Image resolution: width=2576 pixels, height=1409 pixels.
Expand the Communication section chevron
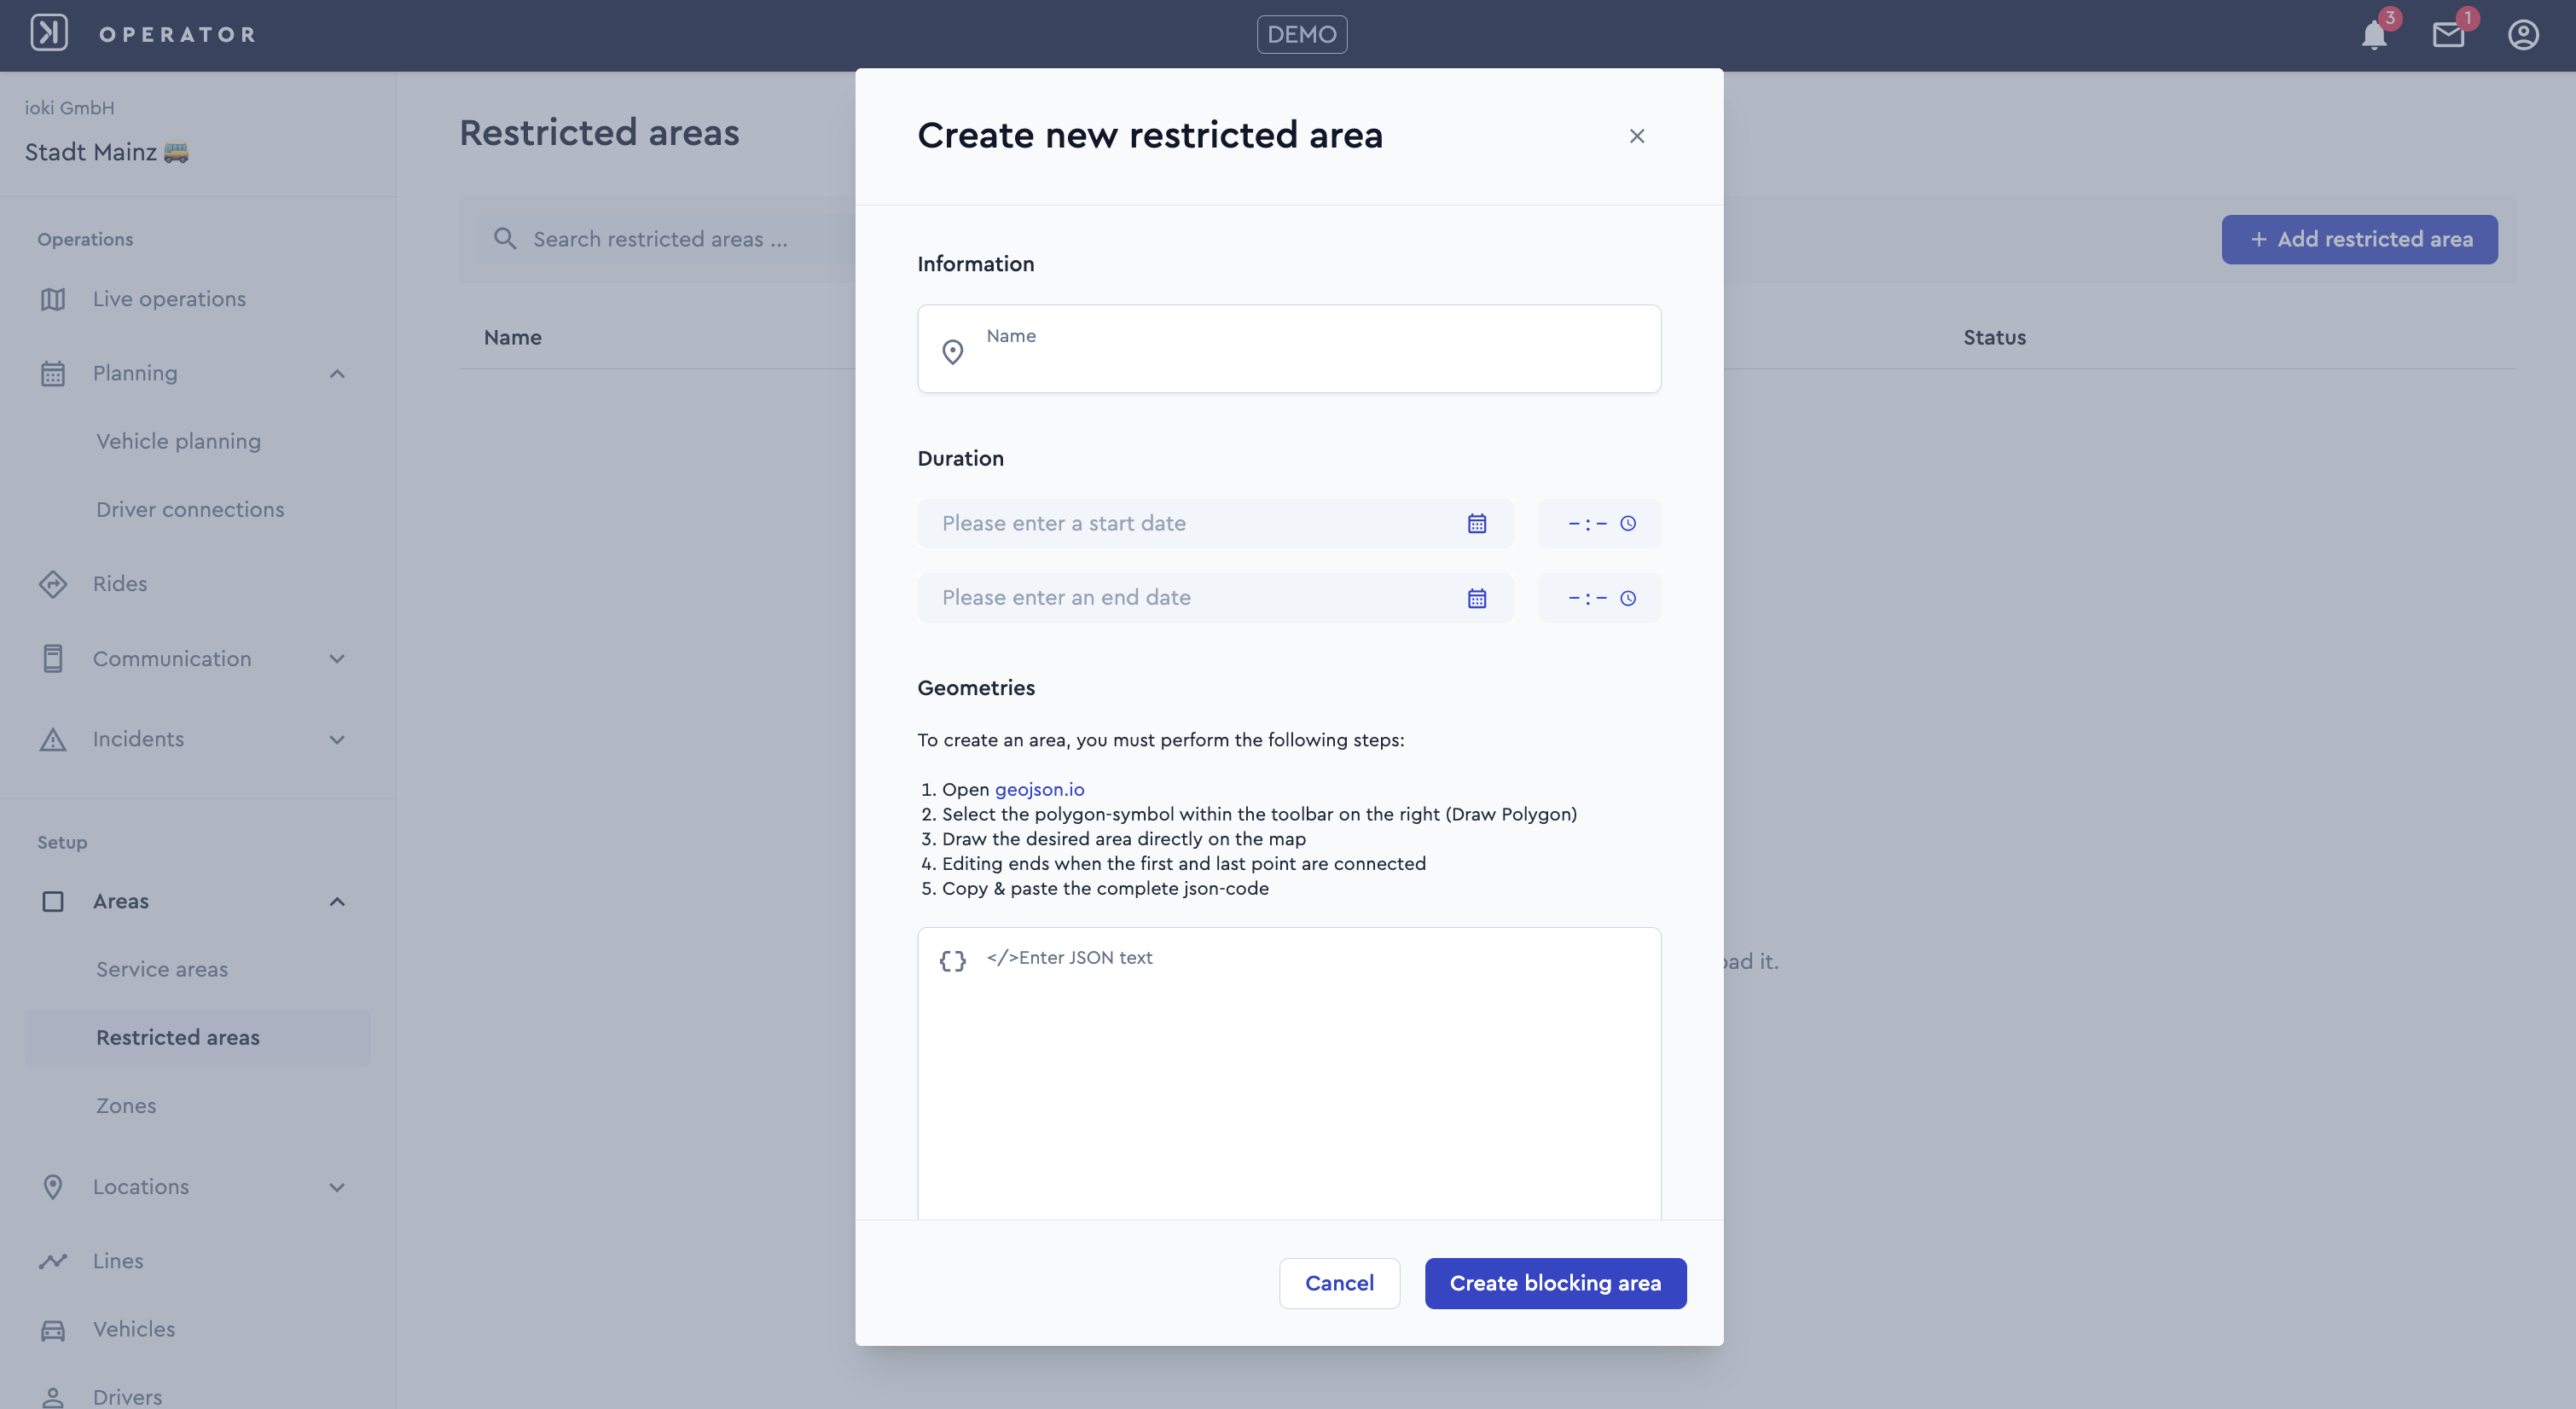tap(337, 659)
